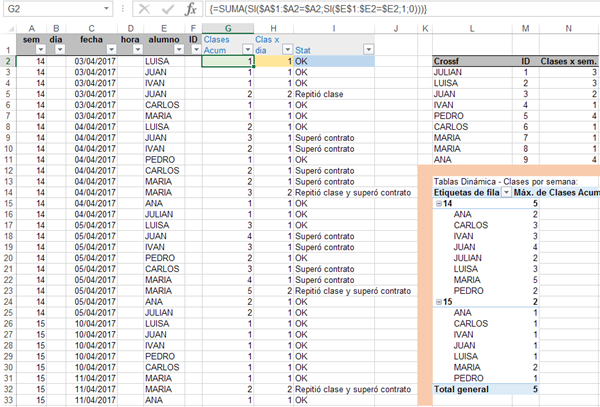
Task: Click the Insert Function fx icon
Action: click(x=192, y=9)
